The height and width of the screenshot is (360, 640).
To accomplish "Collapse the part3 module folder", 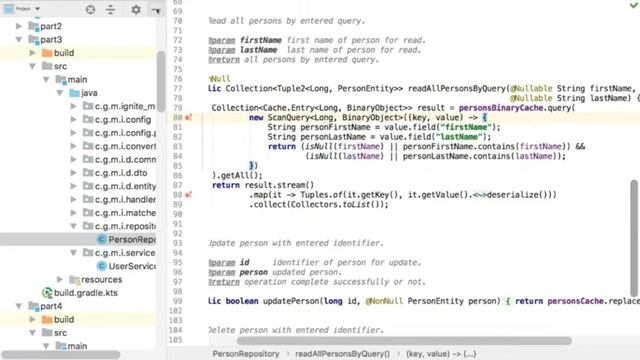I will point(19,40).
